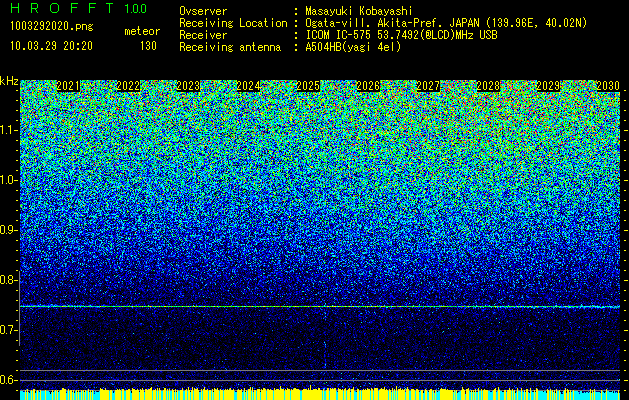
Task: Click the 2029 time marker
Action: click(x=548, y=86)
